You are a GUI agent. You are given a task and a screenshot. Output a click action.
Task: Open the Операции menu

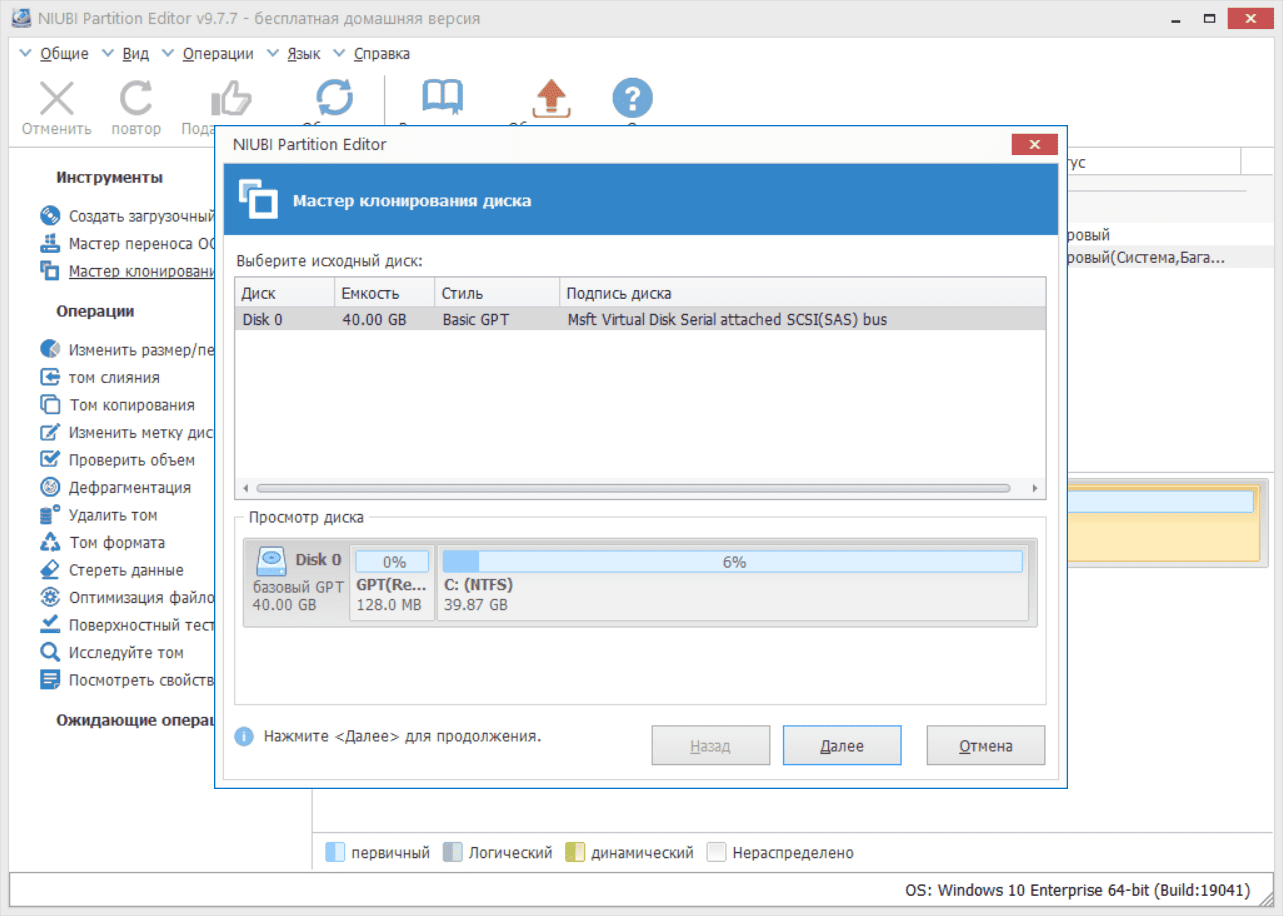(x=218, y=54)
